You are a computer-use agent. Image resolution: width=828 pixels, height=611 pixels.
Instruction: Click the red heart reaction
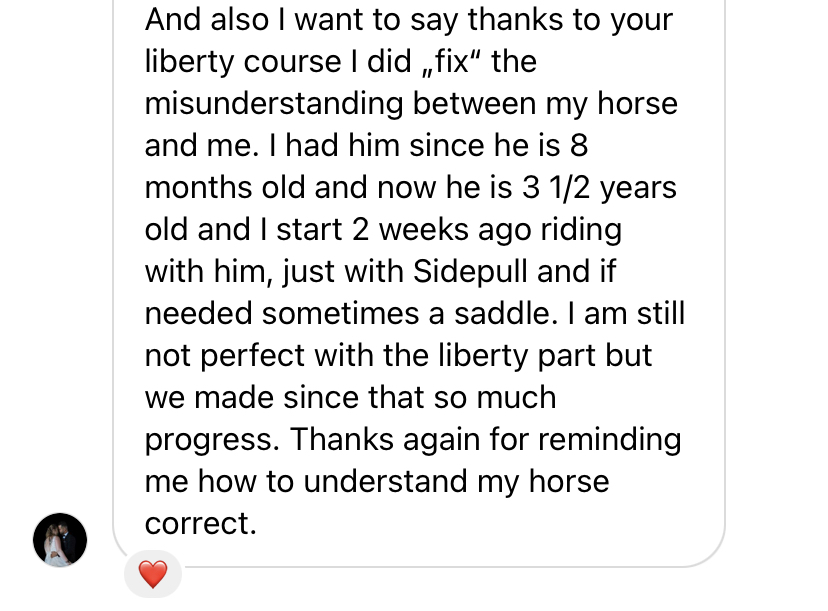click(152, 574)
